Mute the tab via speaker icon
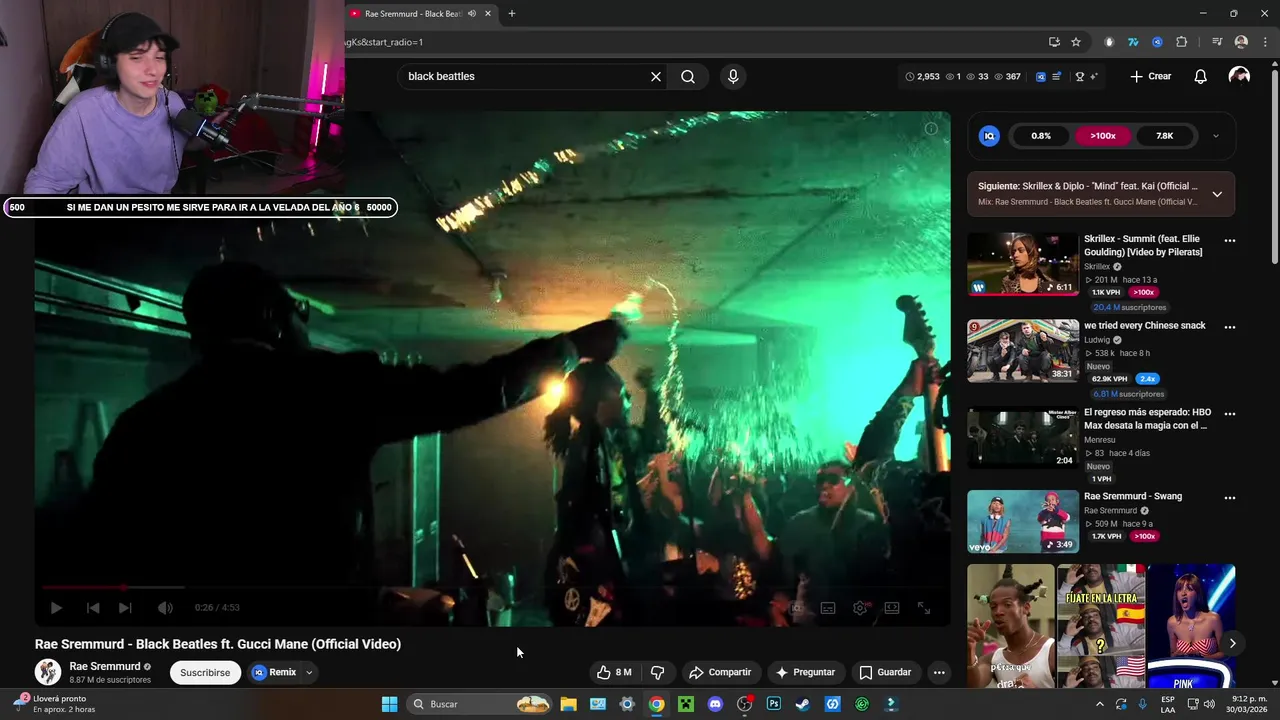This screenshot has height=720, width=1280. point(472,13)
